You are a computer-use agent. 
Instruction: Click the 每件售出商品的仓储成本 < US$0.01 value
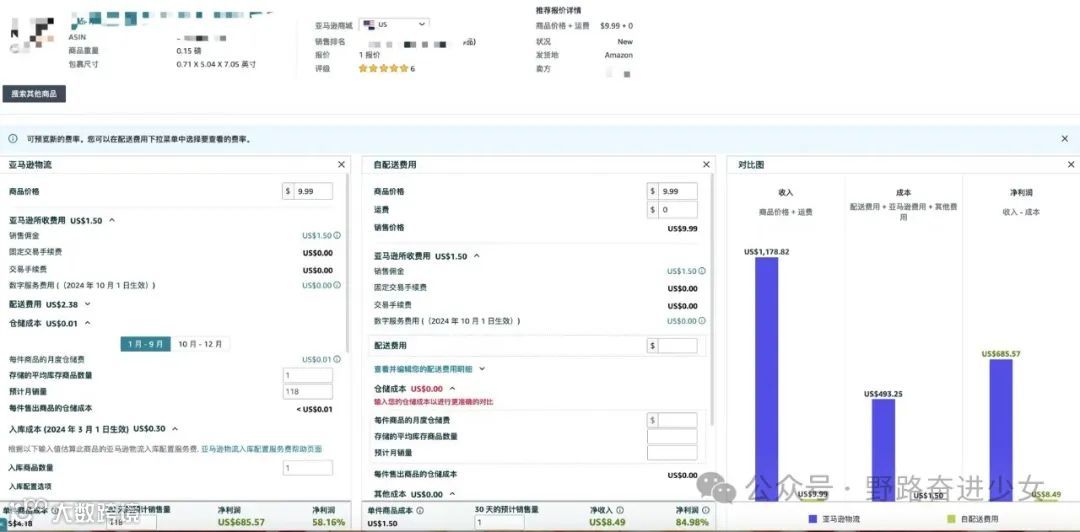tap(313, 409)
